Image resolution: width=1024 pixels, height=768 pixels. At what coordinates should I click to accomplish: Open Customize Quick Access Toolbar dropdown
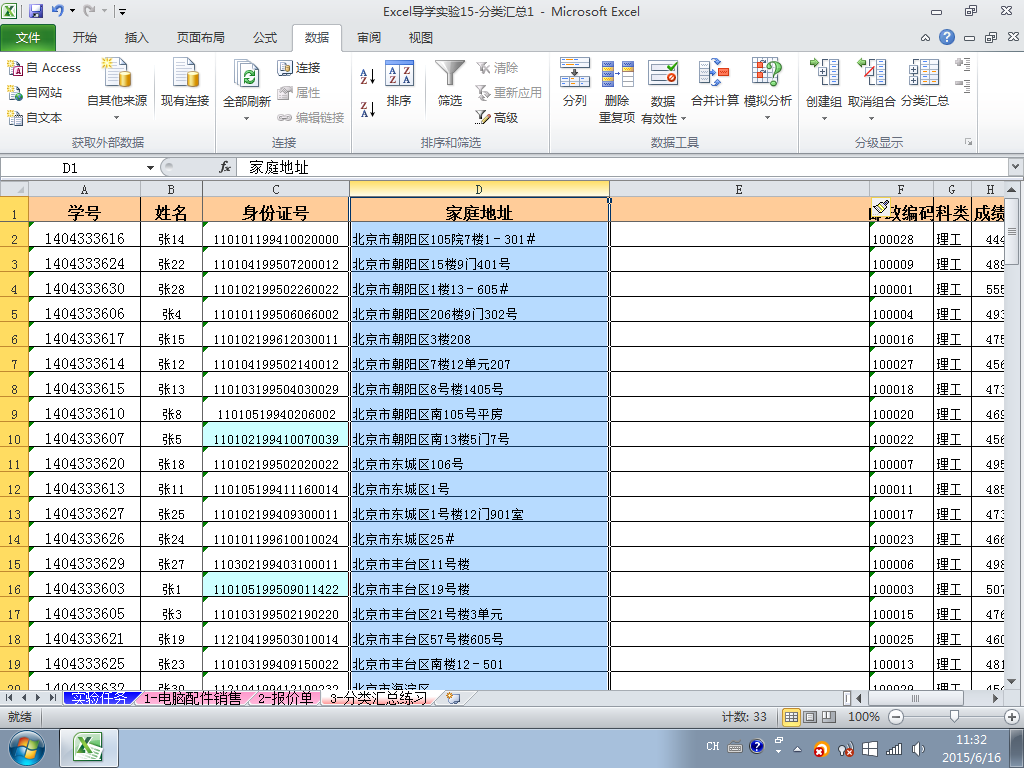point(122,11)
